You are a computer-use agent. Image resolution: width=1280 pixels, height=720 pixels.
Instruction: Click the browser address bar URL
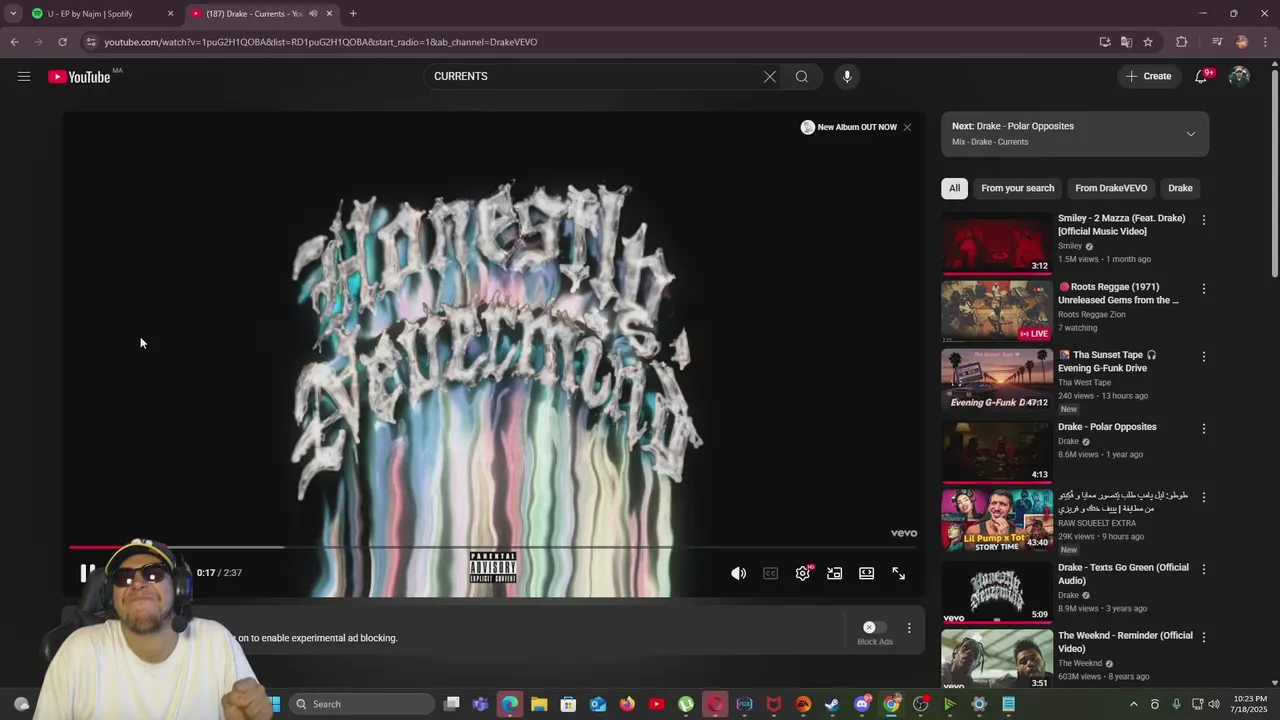(x=320, y=42)
